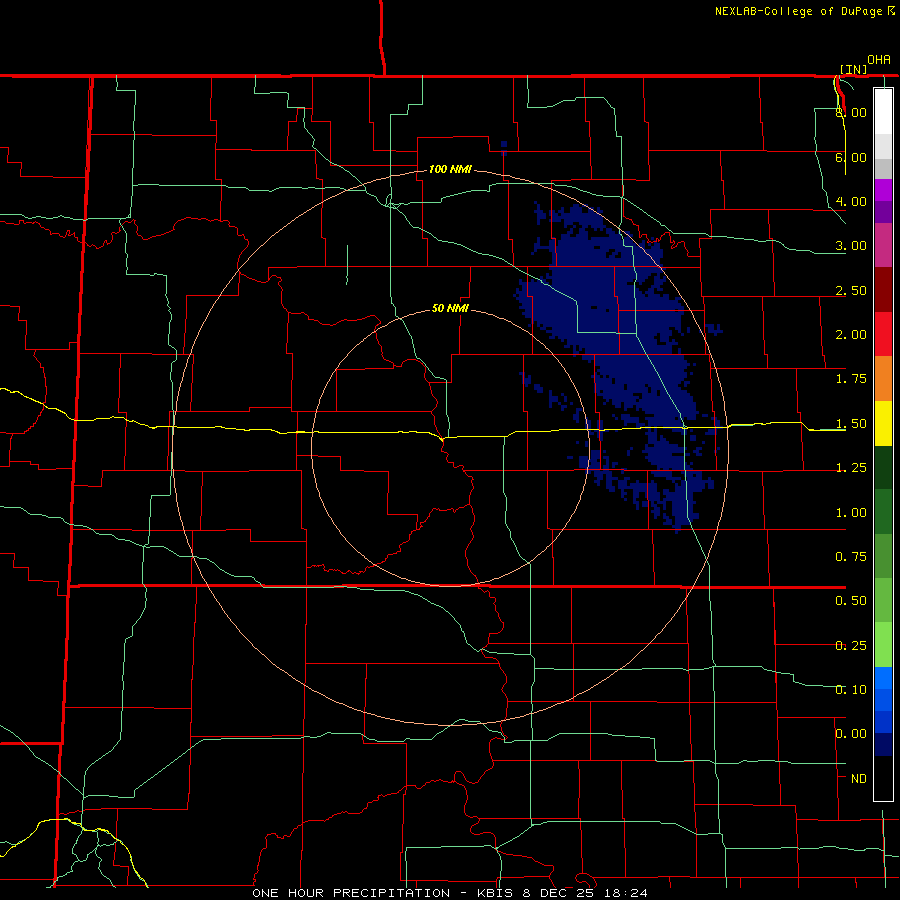Image resolution: width=900 pixels, height=900 pixels.
Task: Click the NEXLAB-College of DuPage credit text
Action: click(x=804, y=11)
